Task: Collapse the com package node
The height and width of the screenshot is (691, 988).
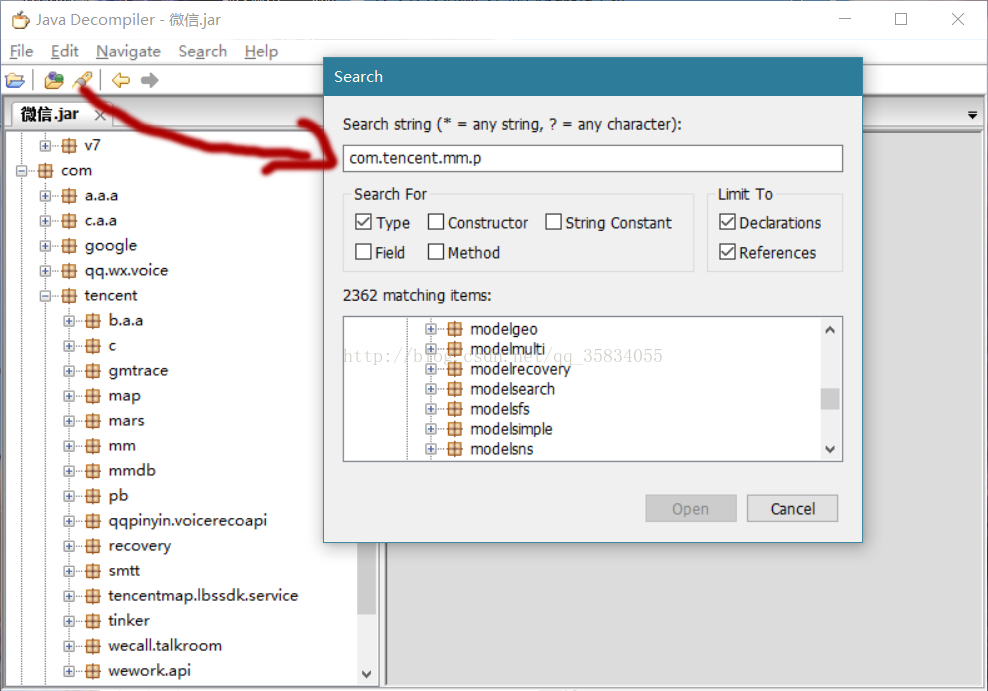Action: (22, 171)
